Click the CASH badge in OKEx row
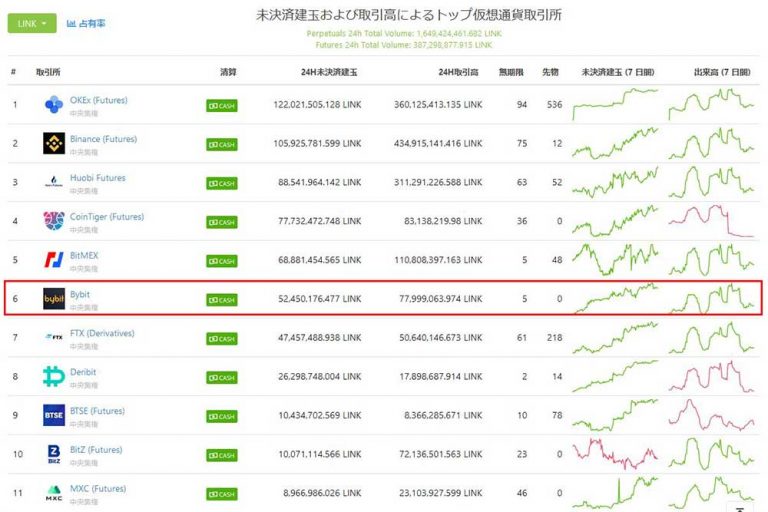The image size is (768, 512). [x=221, y=106]
